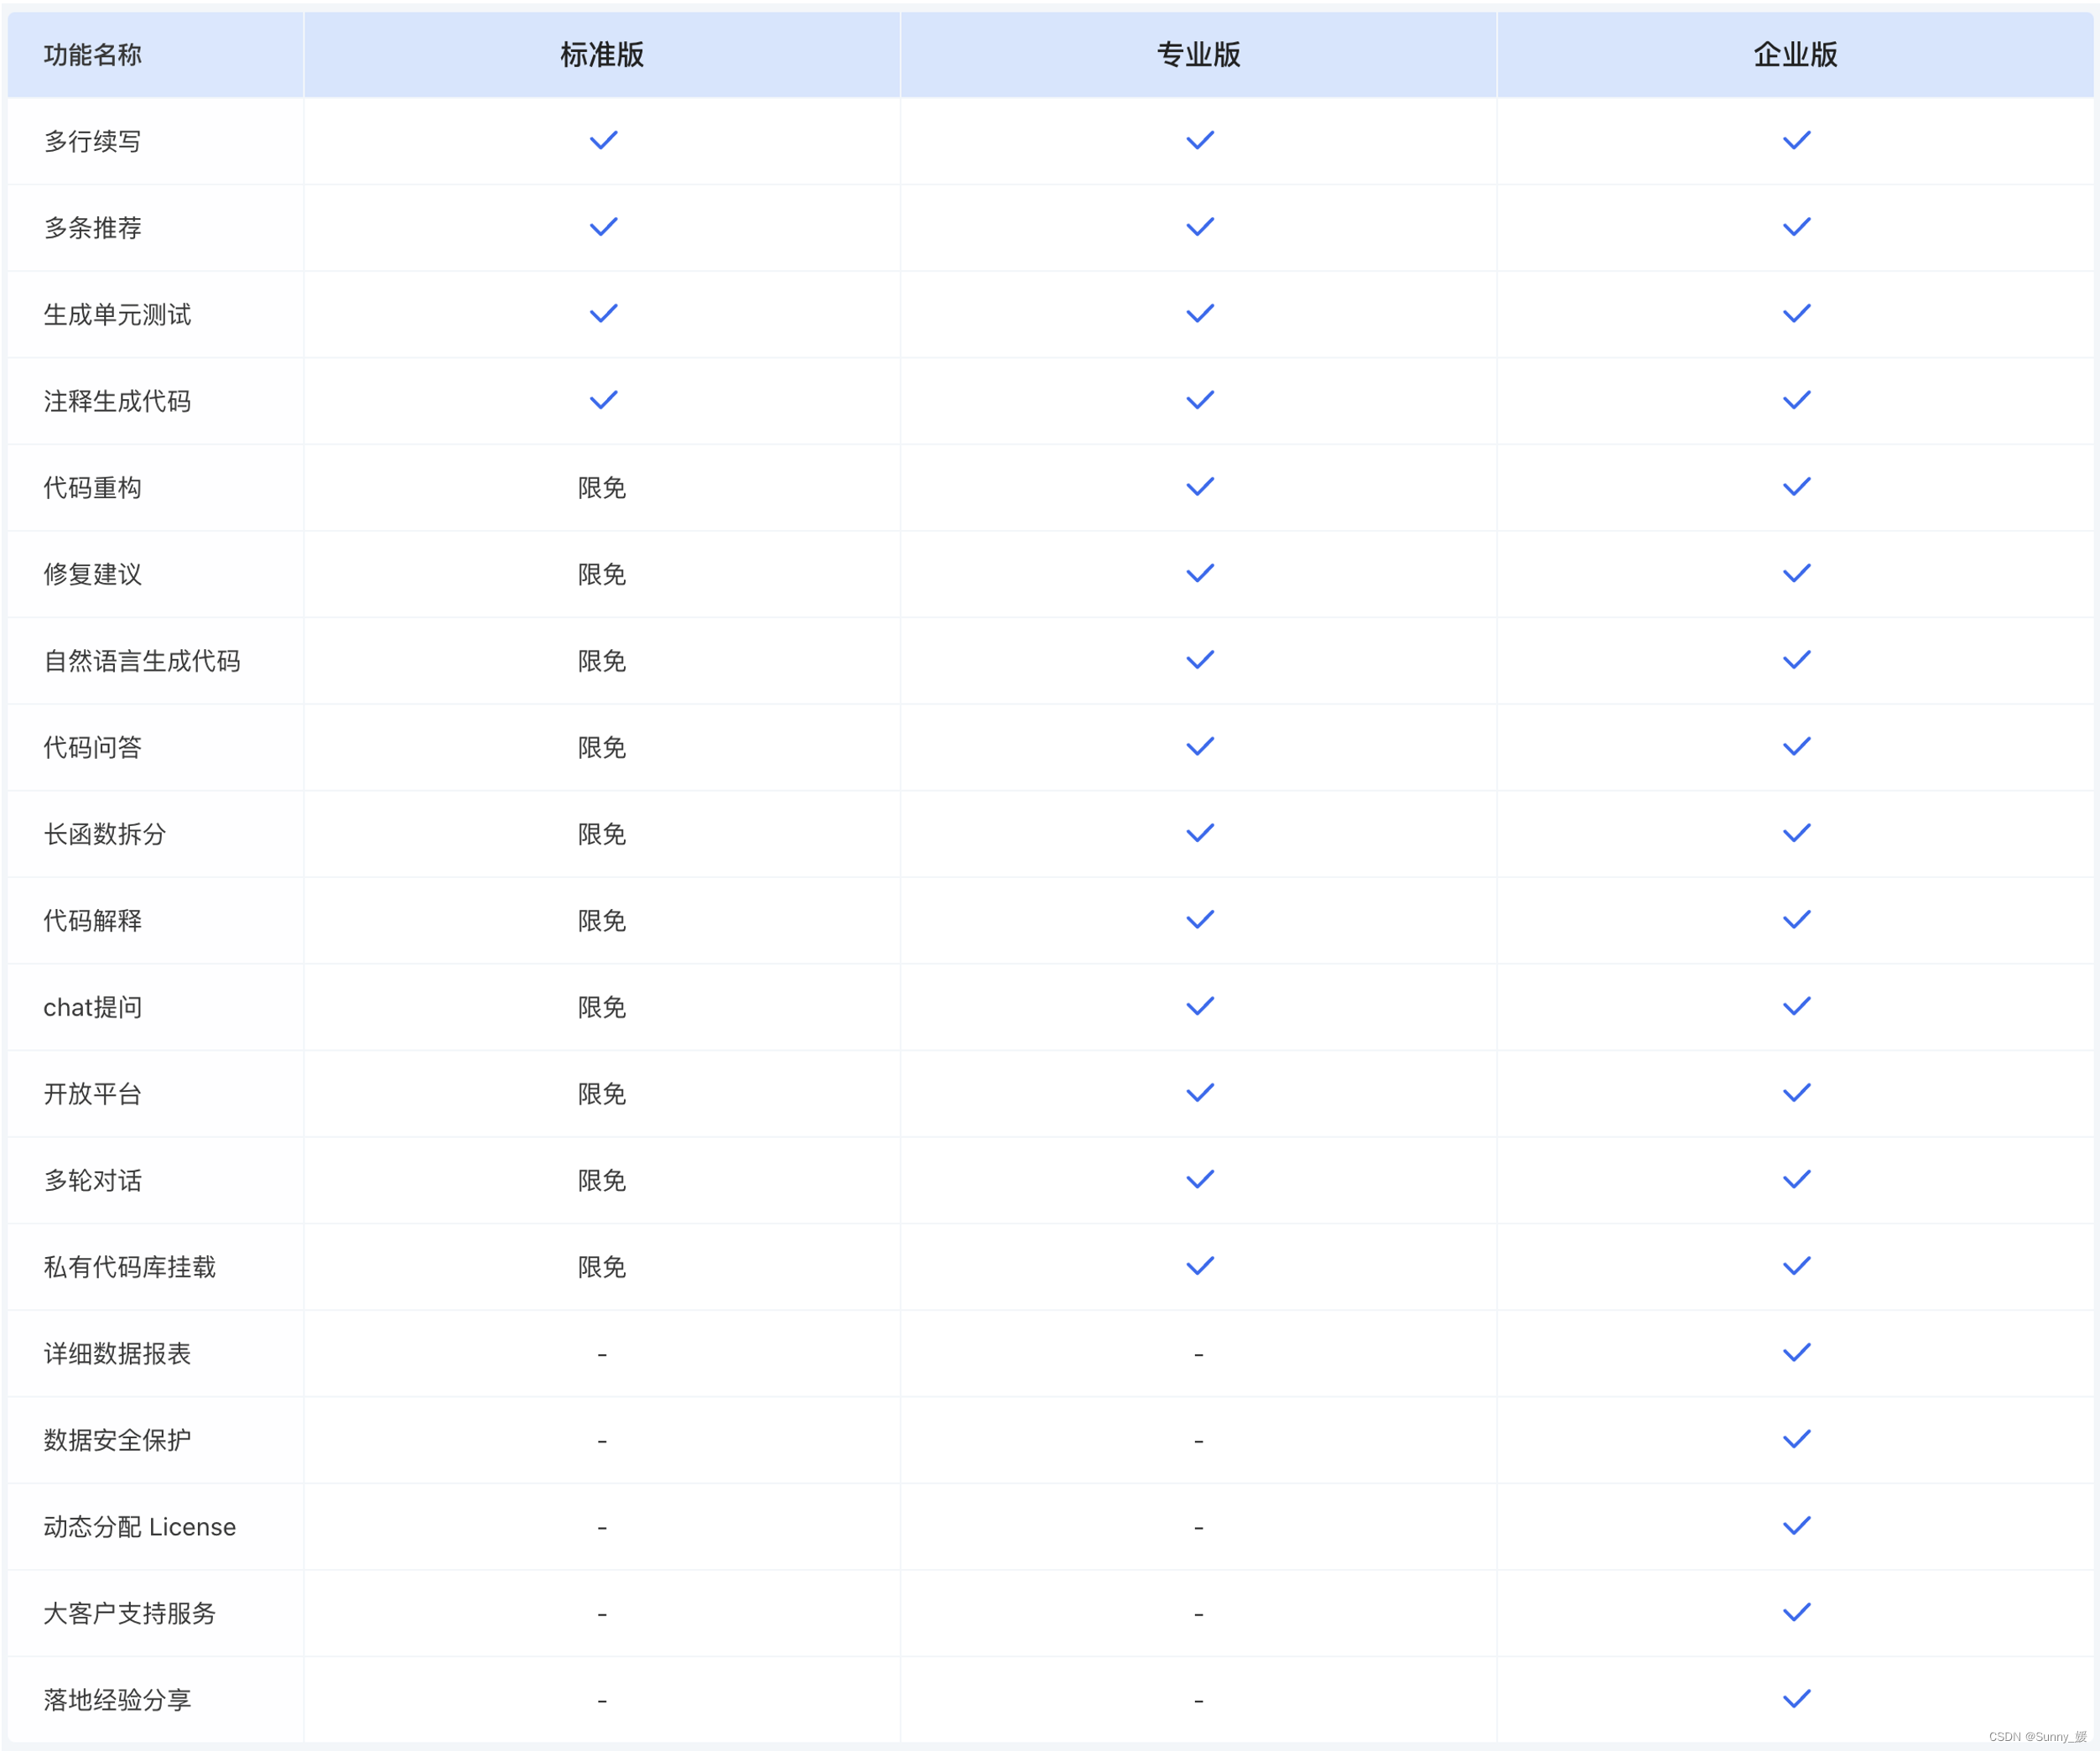Viewport: 2100px width, 1751px height.
Task: Click 限免 in the 多轮对话 row
Action: (602, 1180)
